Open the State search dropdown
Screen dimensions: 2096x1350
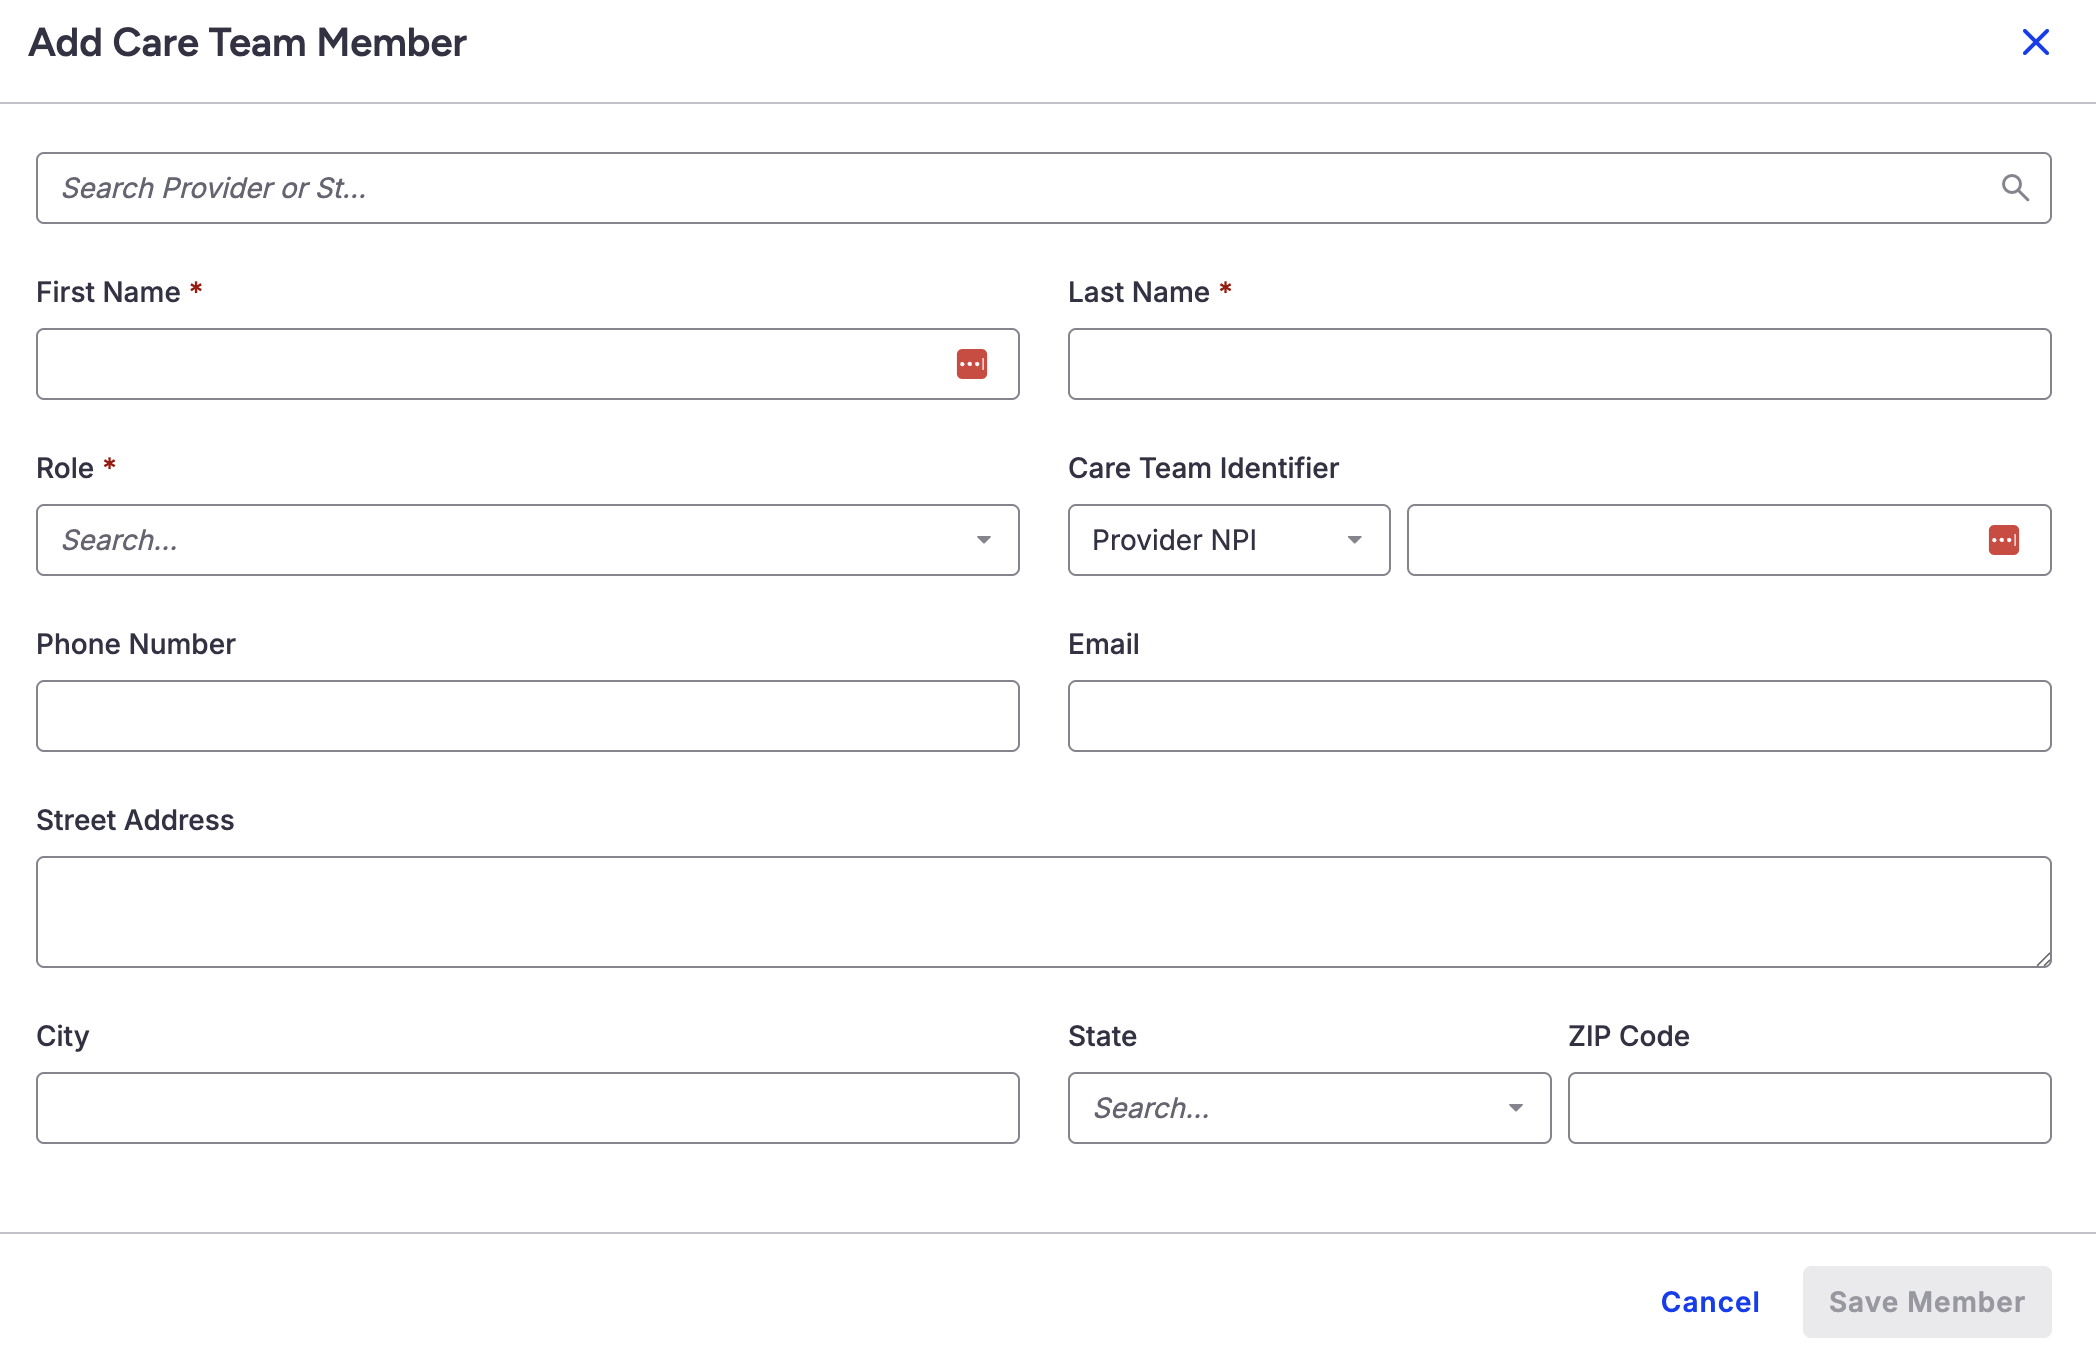point(1308,1108)
